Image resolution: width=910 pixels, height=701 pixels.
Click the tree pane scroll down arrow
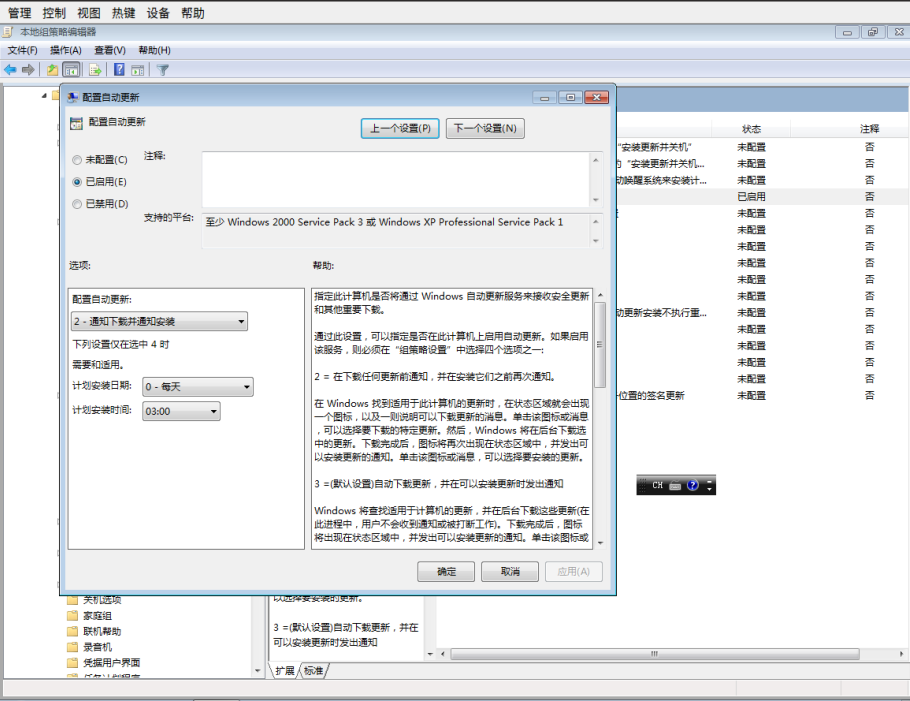point(257,671)
